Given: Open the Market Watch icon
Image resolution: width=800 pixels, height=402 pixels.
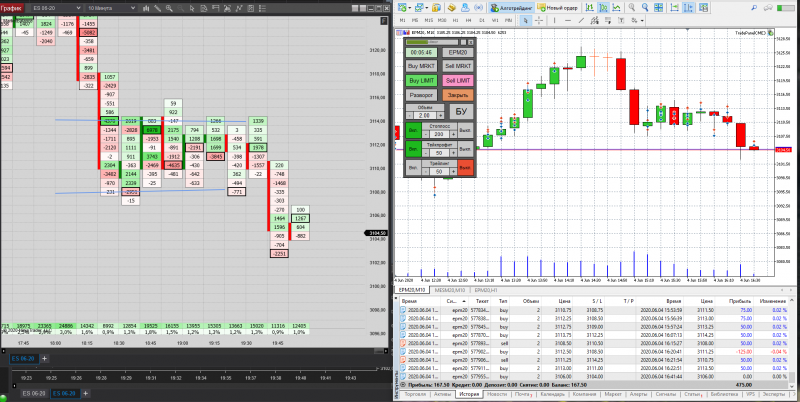Looking at the screenshot, I should coord(436,8).
